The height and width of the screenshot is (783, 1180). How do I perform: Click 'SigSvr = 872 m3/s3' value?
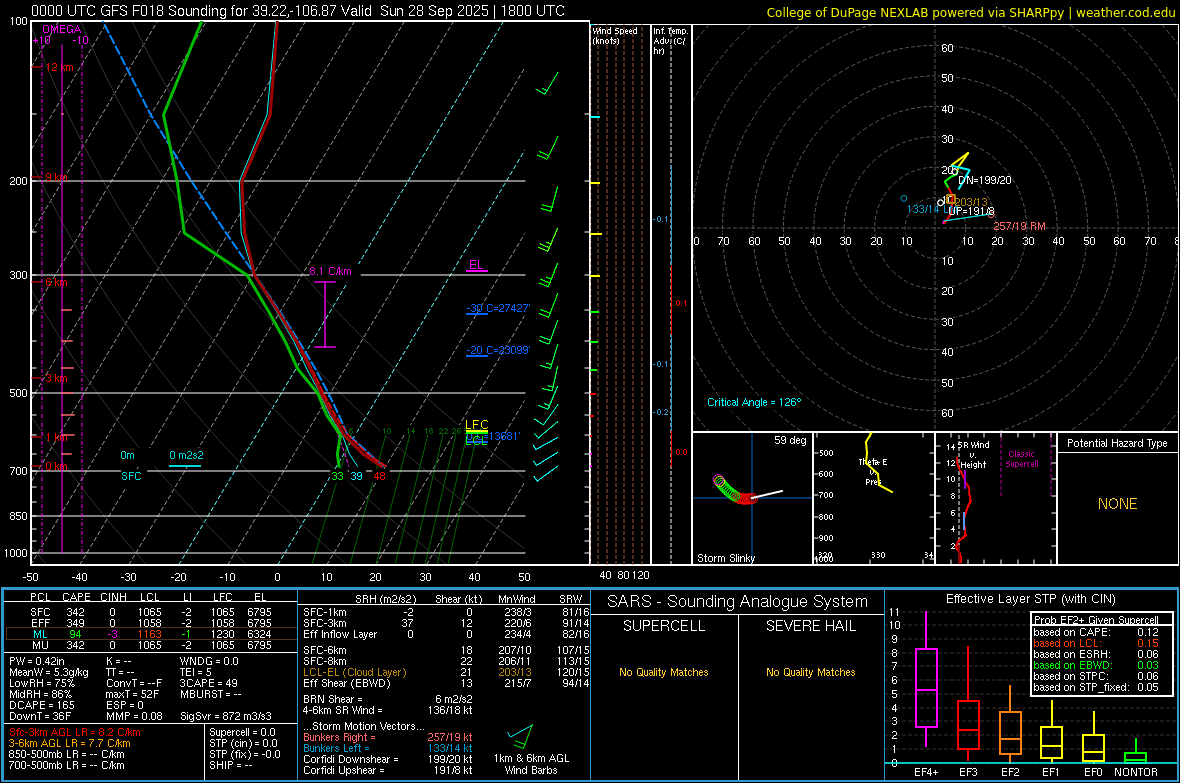point(226,716)
